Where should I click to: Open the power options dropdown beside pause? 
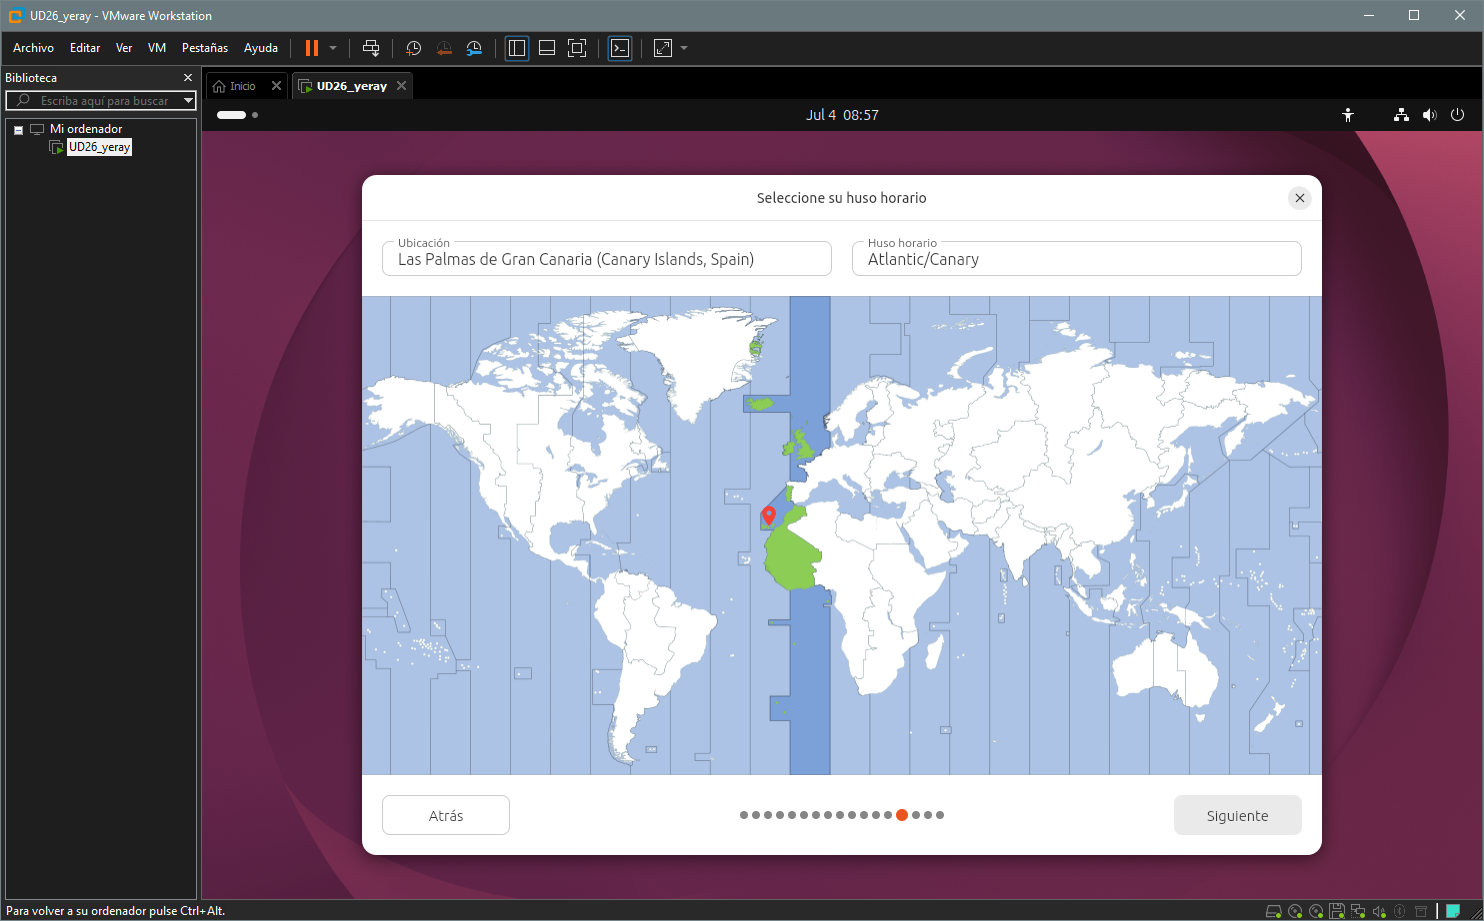pyautogui.click(x=333, y=48)
